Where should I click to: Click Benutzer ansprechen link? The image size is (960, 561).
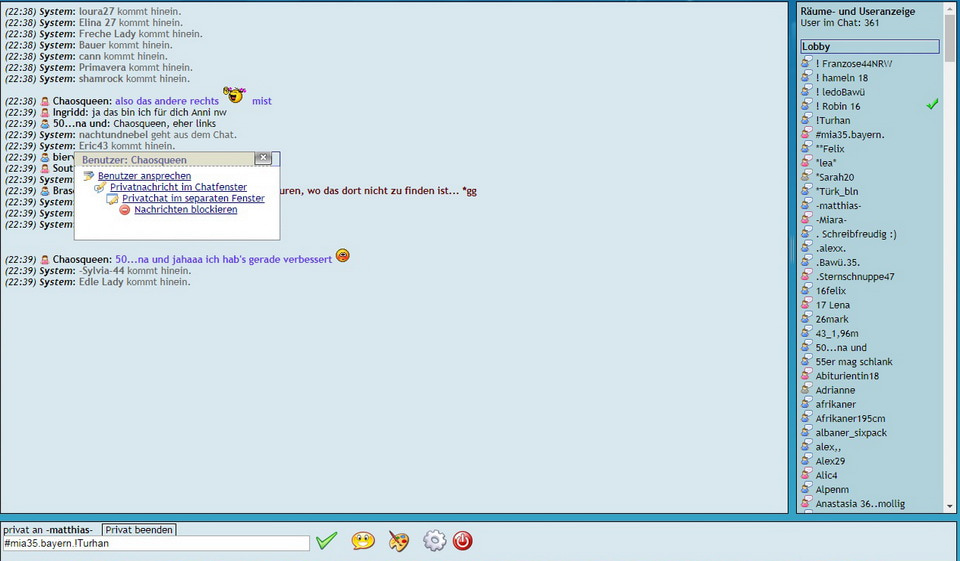[x=144, y=176]
